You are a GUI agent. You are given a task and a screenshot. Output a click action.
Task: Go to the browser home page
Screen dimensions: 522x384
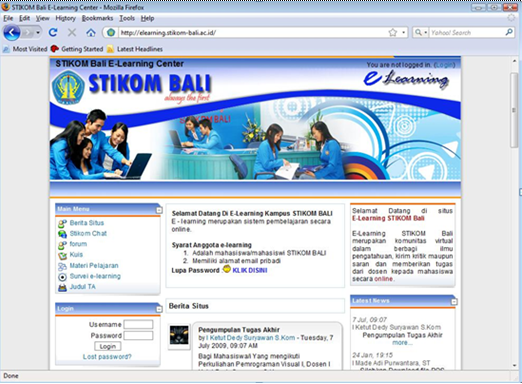pos(91,33)
